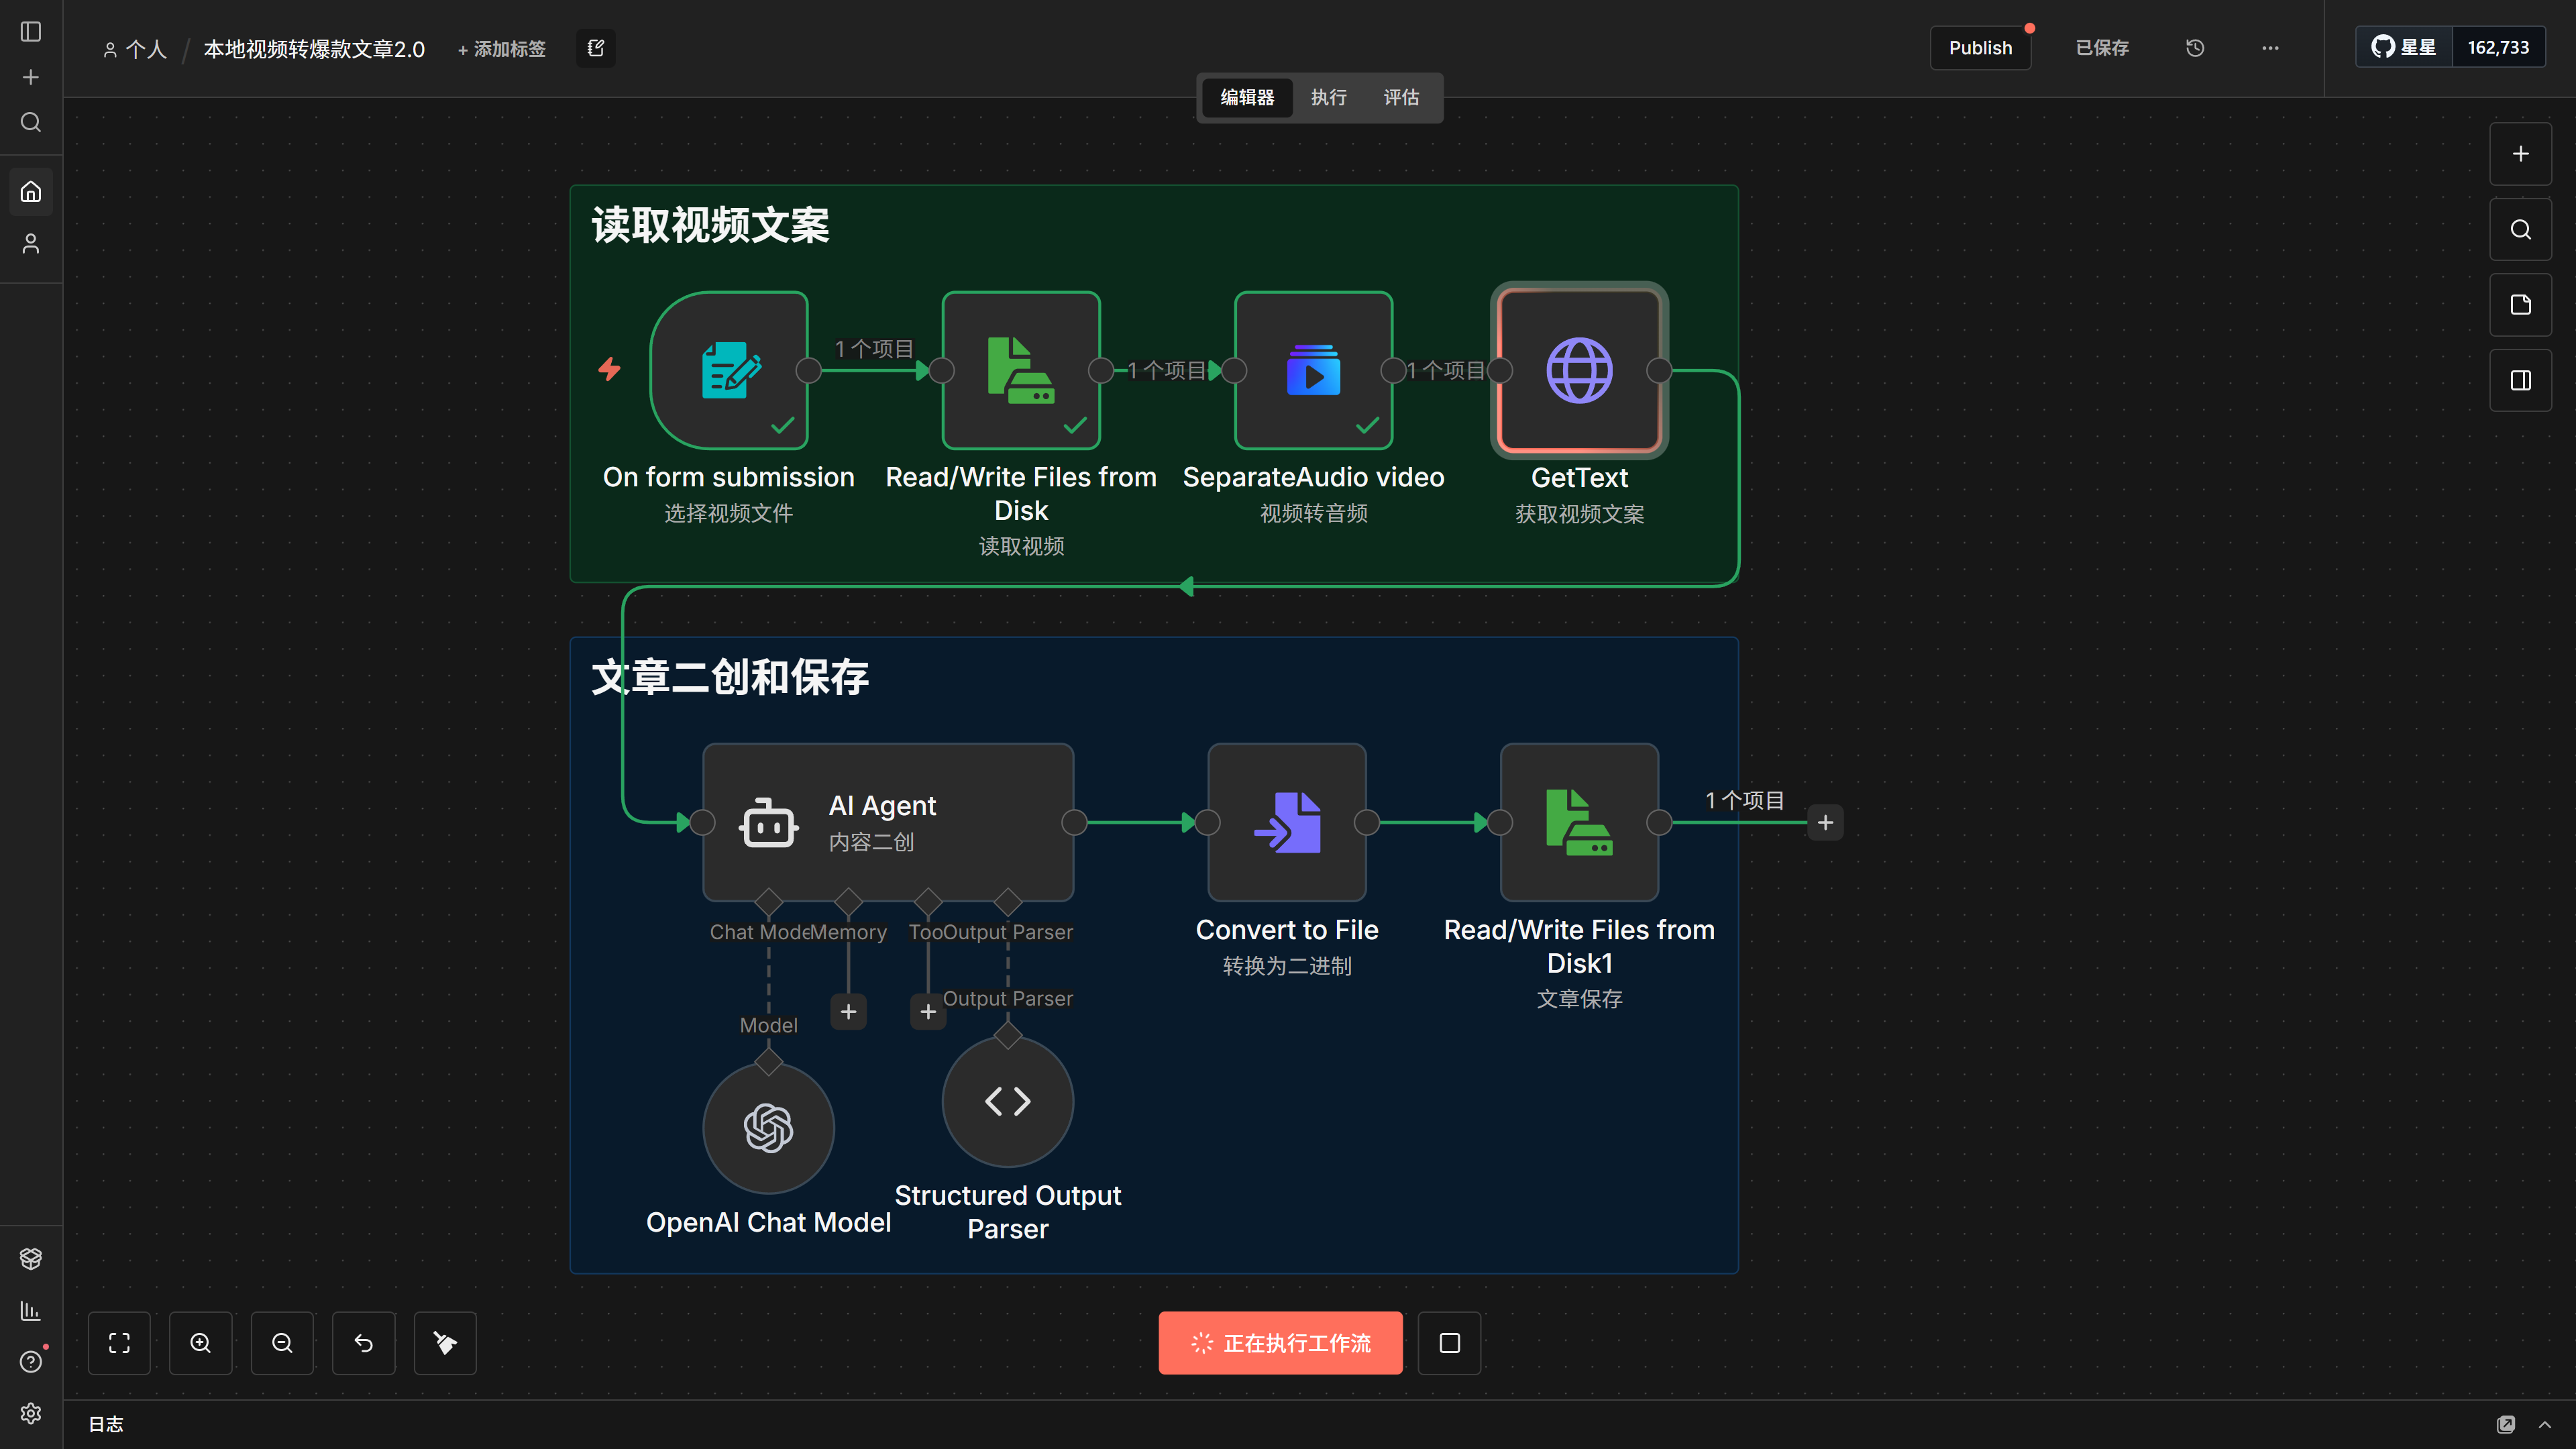Tidy up the workflow with the magic wand icon
This screenshot has height=1449, width=2576.
click(444, 1343)
